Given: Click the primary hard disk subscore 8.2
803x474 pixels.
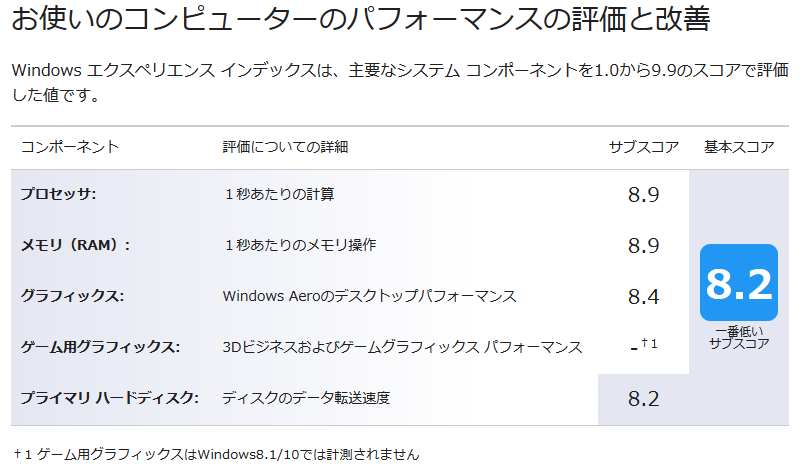Looking at the screenshot, I should point(643,399).
